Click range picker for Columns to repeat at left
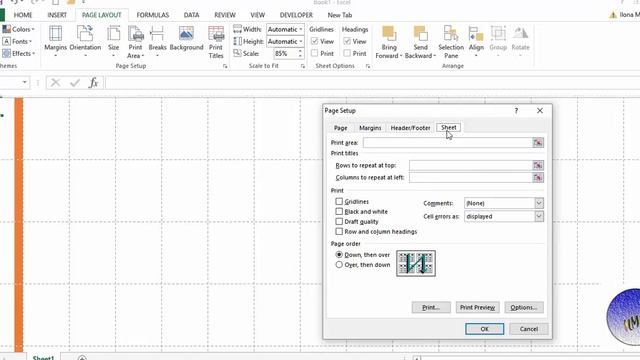The width and height of the screenshot is (640, 360). pyautogui.click(x=538, y=178)
